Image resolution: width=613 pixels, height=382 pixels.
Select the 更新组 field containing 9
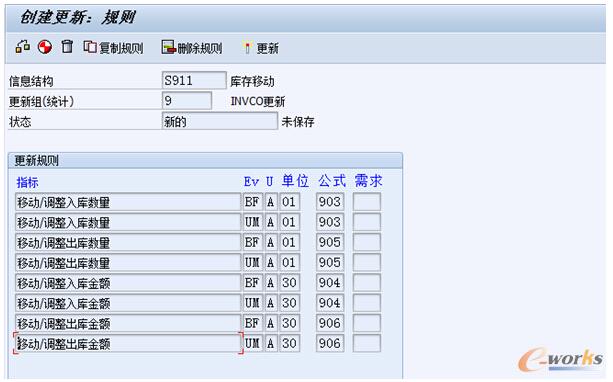point(187,101)
